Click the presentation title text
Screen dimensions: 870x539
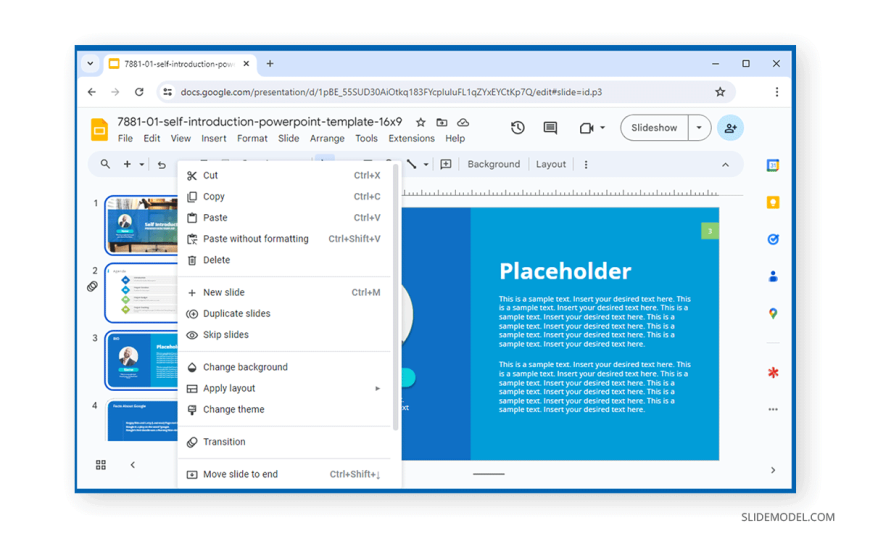click(259, 122)
